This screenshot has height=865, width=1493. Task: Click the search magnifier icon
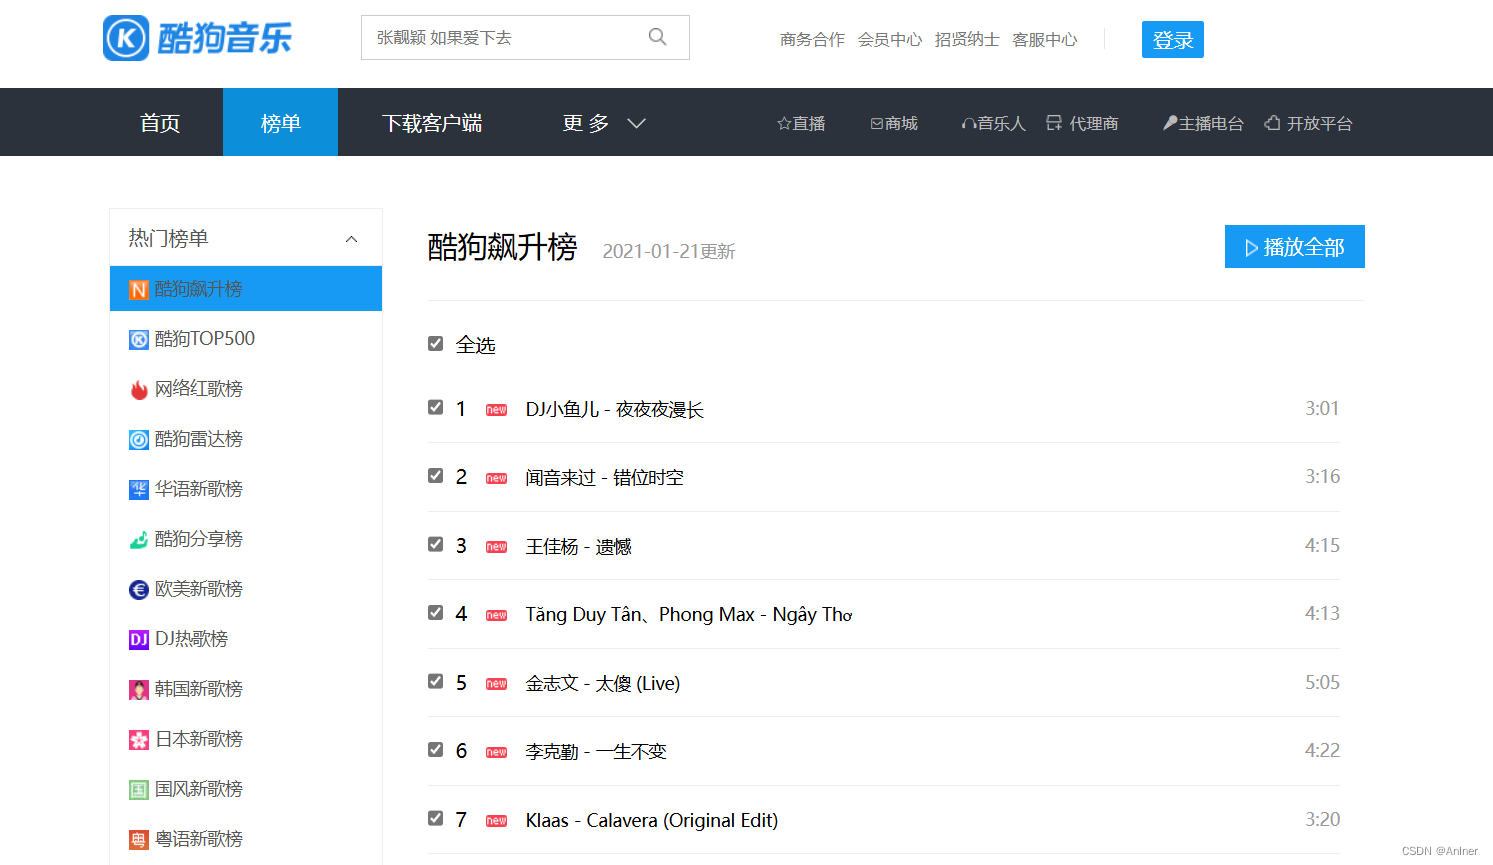coord(657,37)
